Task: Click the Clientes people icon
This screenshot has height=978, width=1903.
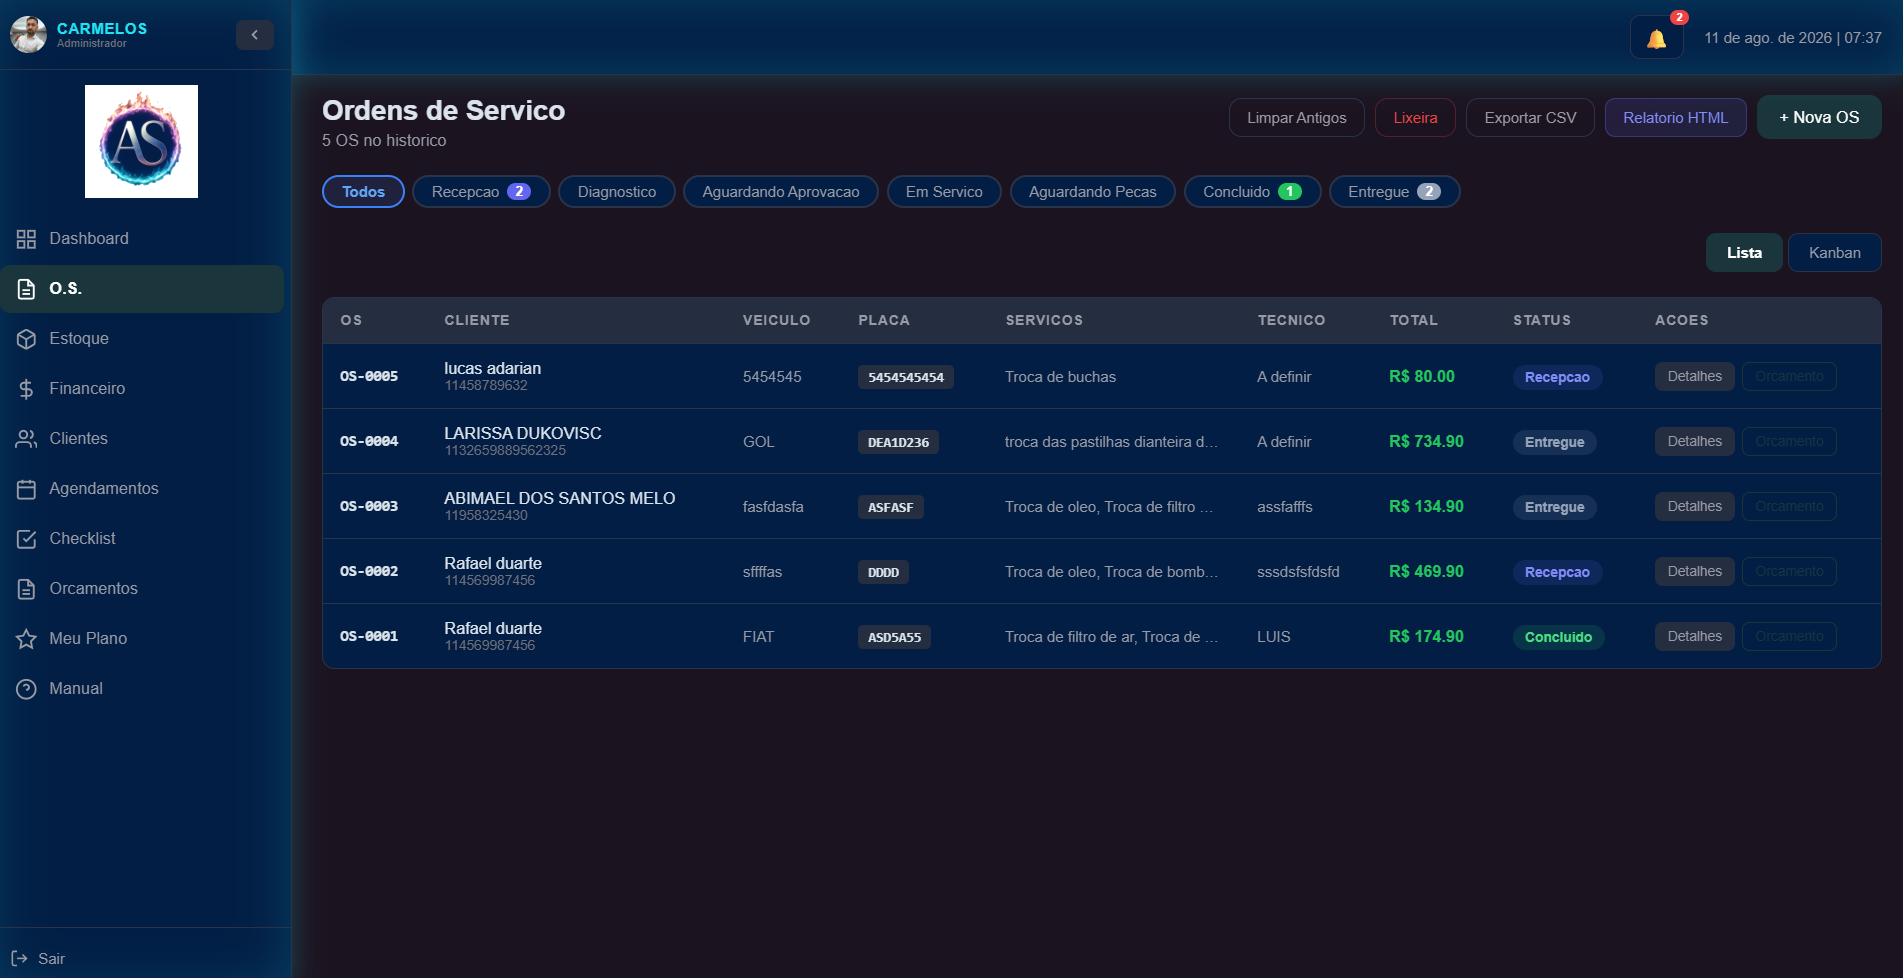Action: click(26, 439)
